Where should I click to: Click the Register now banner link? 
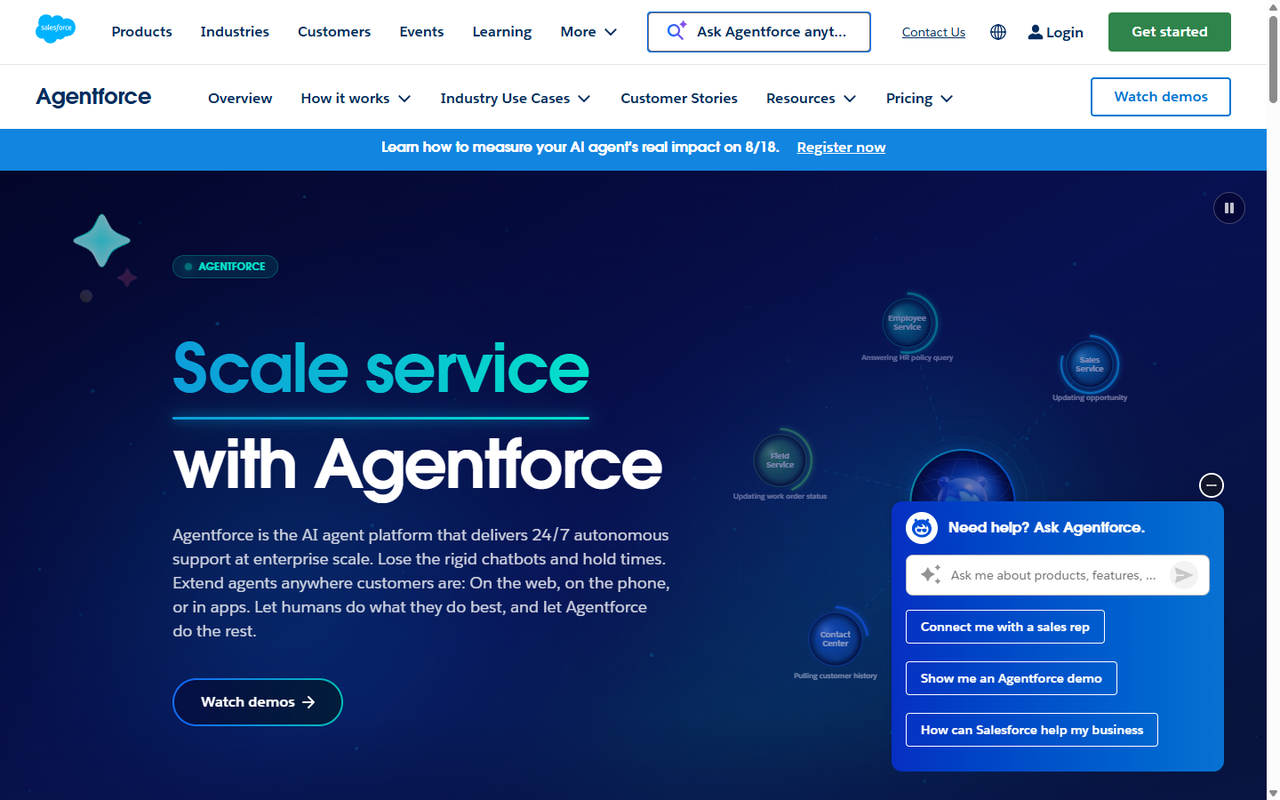tap(841, 147)
